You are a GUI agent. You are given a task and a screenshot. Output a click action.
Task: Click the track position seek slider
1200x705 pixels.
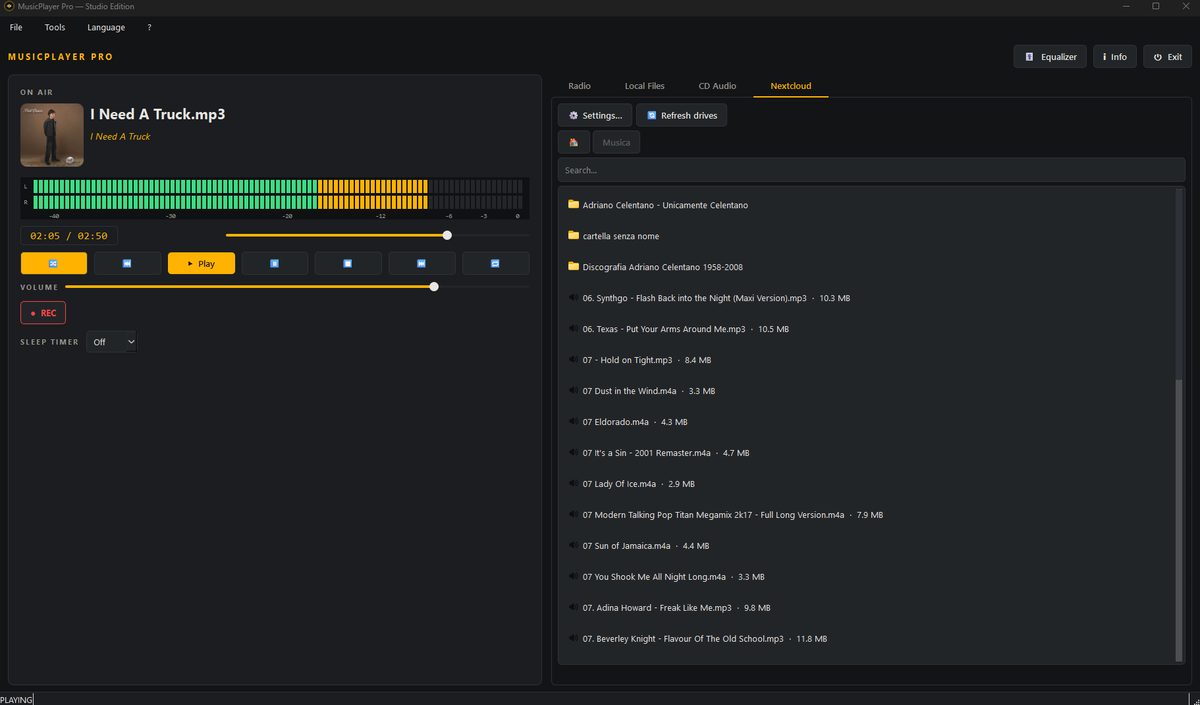point(377,235)
